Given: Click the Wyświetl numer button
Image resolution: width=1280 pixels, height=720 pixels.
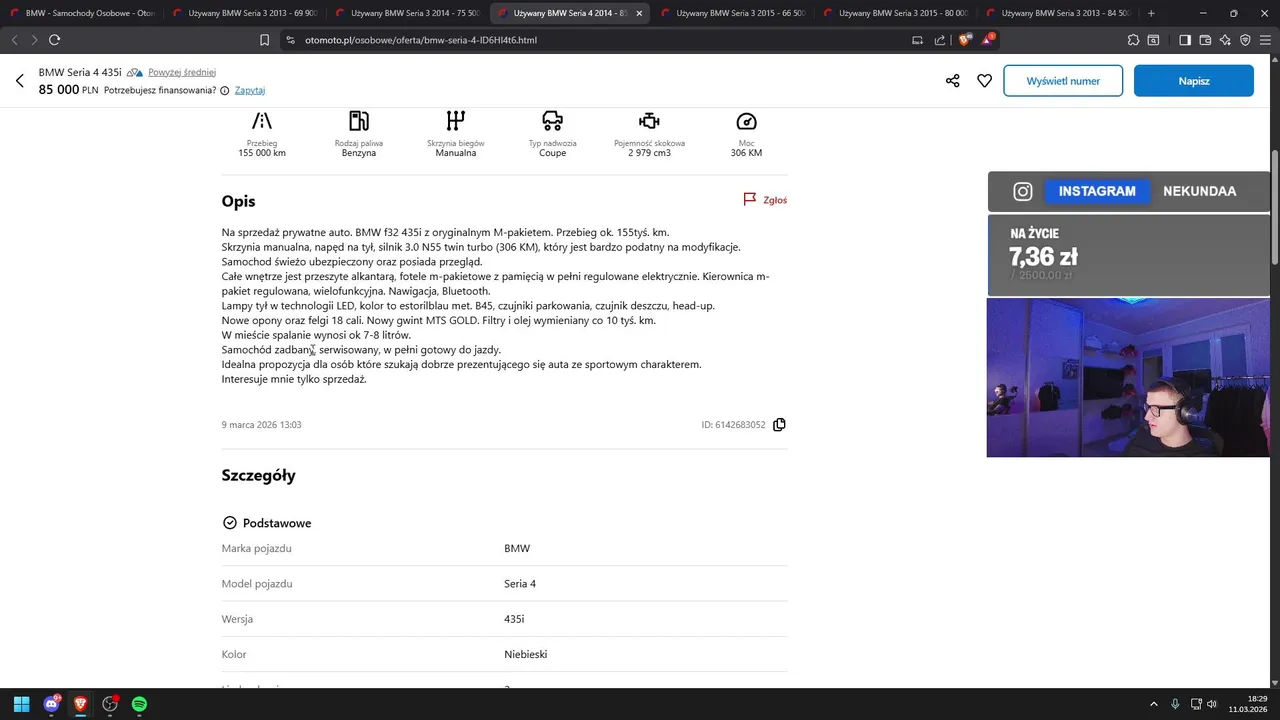Looking at the screenshot, I should tap(1063, 81).
